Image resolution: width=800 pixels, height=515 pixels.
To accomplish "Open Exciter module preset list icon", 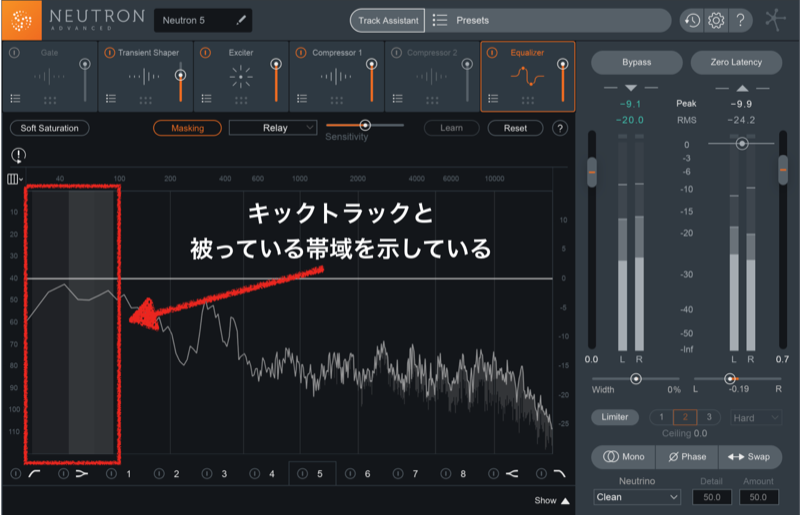I will 206,99.
